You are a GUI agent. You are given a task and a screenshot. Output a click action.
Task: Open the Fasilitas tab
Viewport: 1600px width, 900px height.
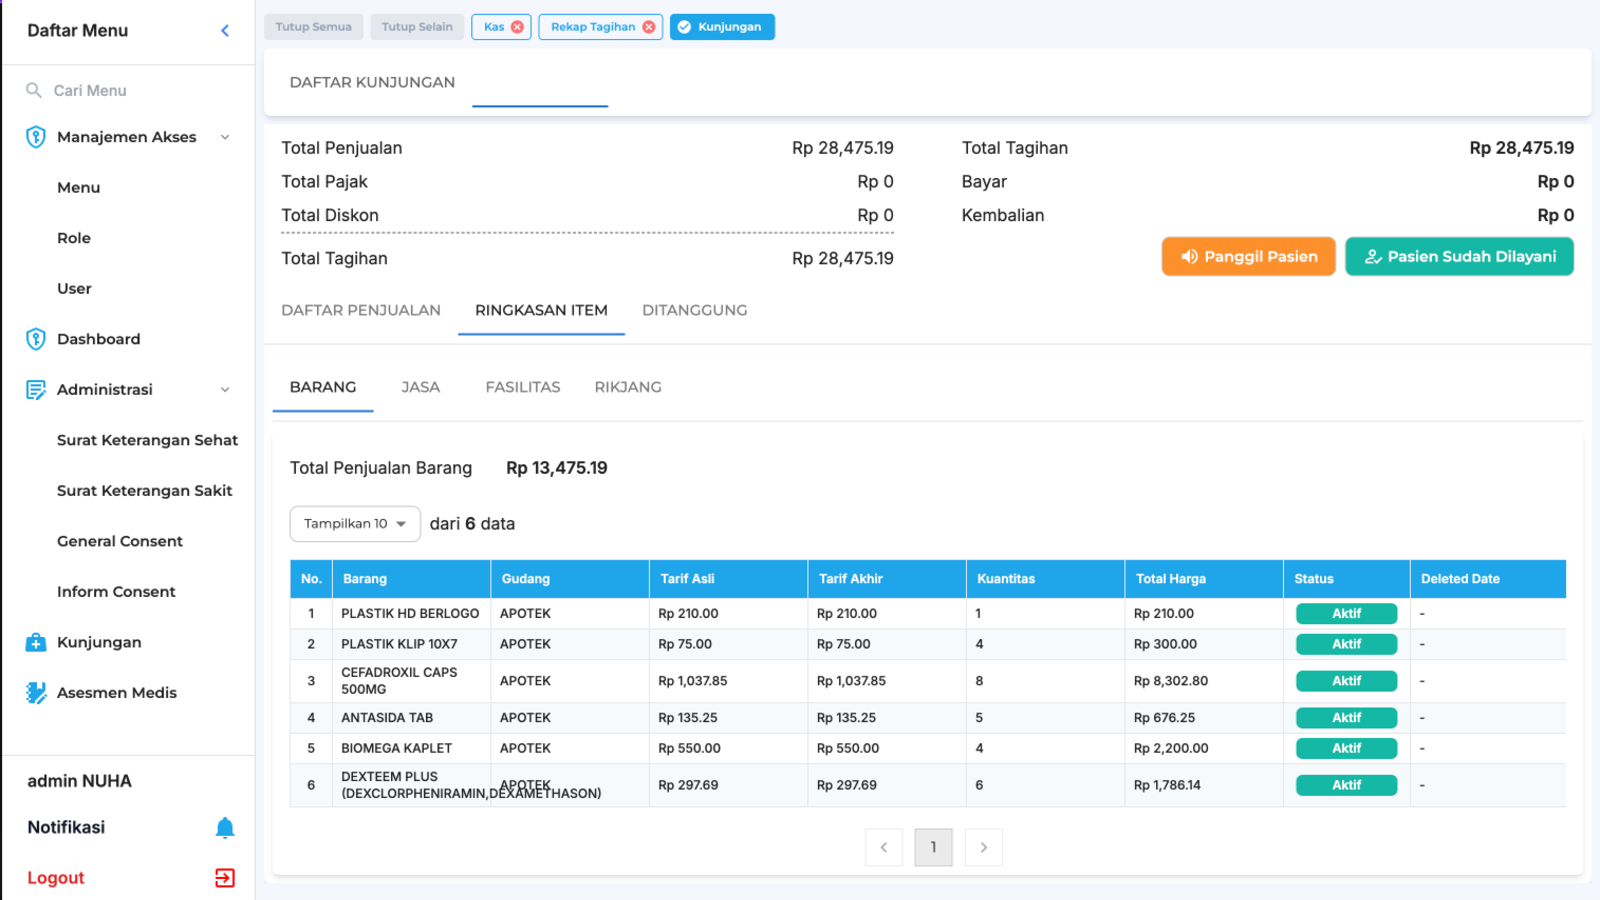523,387
